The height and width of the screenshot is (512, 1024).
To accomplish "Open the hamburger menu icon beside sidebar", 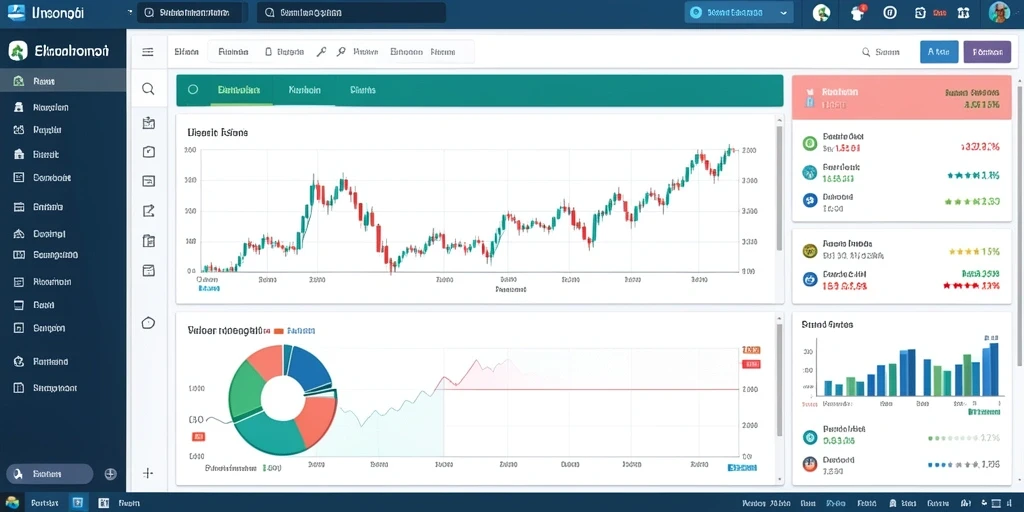I will (148, 52).
